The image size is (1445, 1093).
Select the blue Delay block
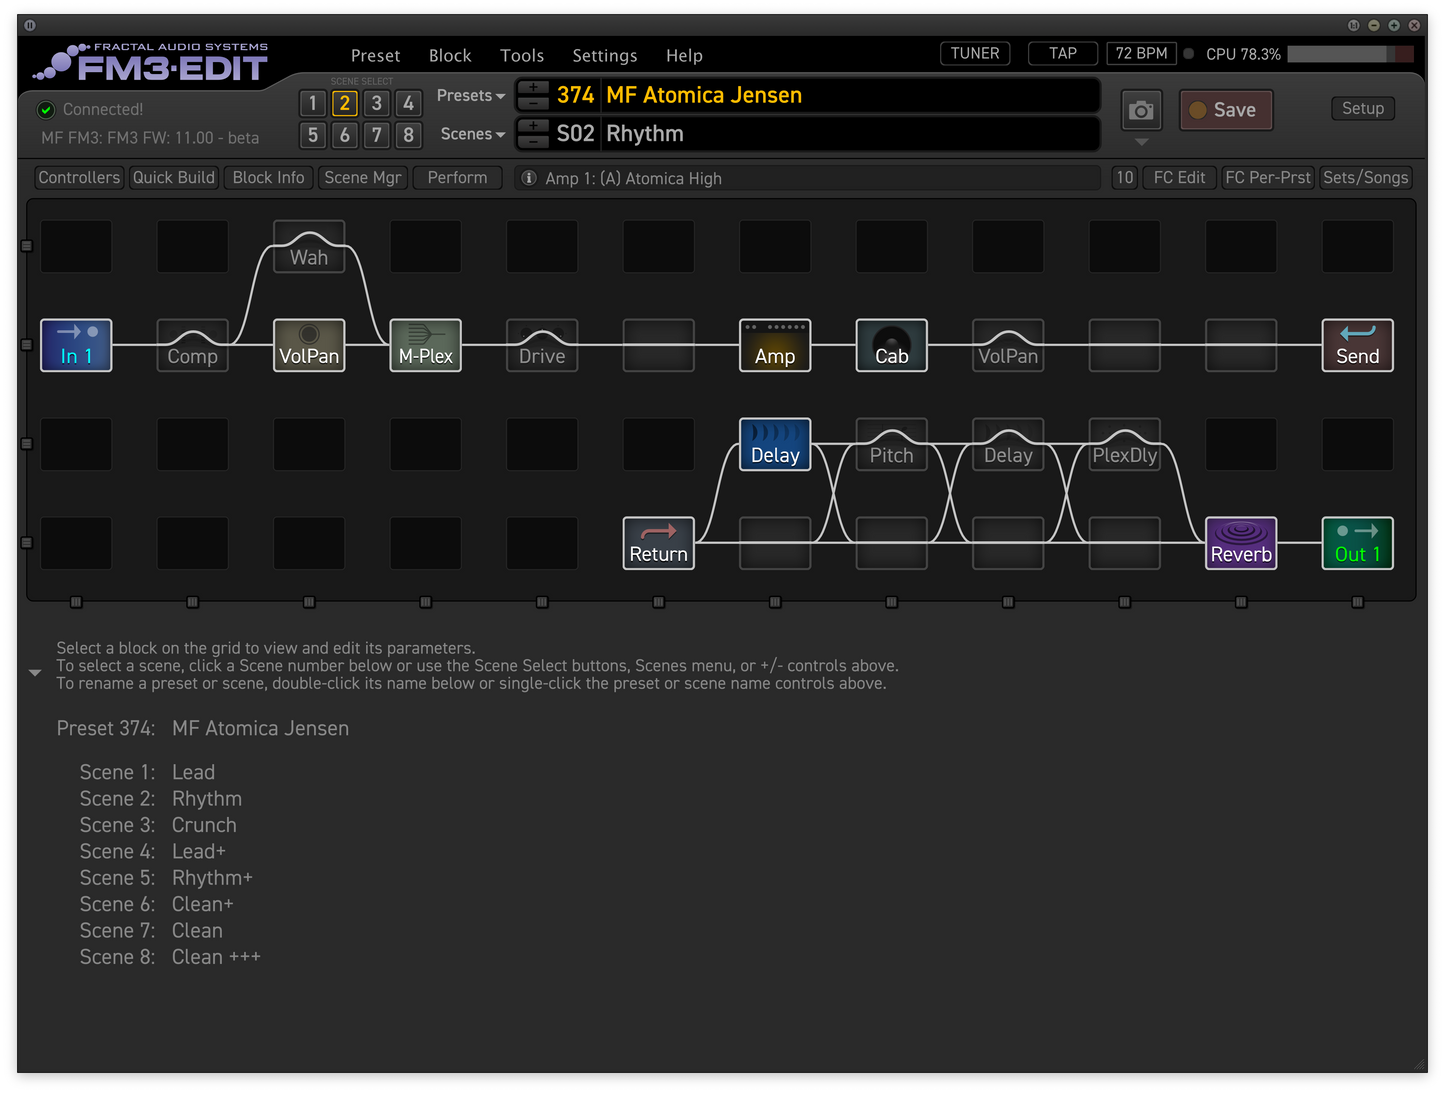click(x=775, y=444)
